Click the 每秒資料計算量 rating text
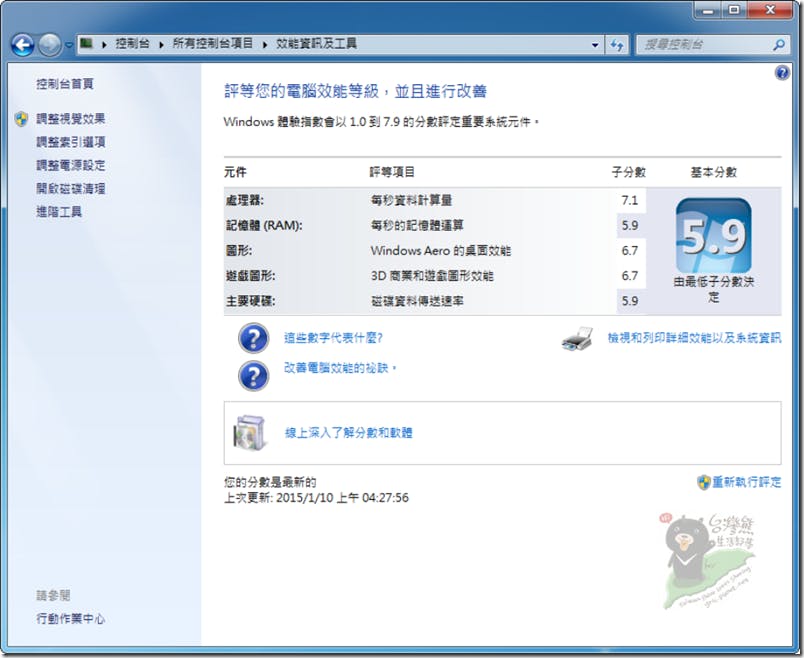804x658 pixels. (x=411, y=200)
